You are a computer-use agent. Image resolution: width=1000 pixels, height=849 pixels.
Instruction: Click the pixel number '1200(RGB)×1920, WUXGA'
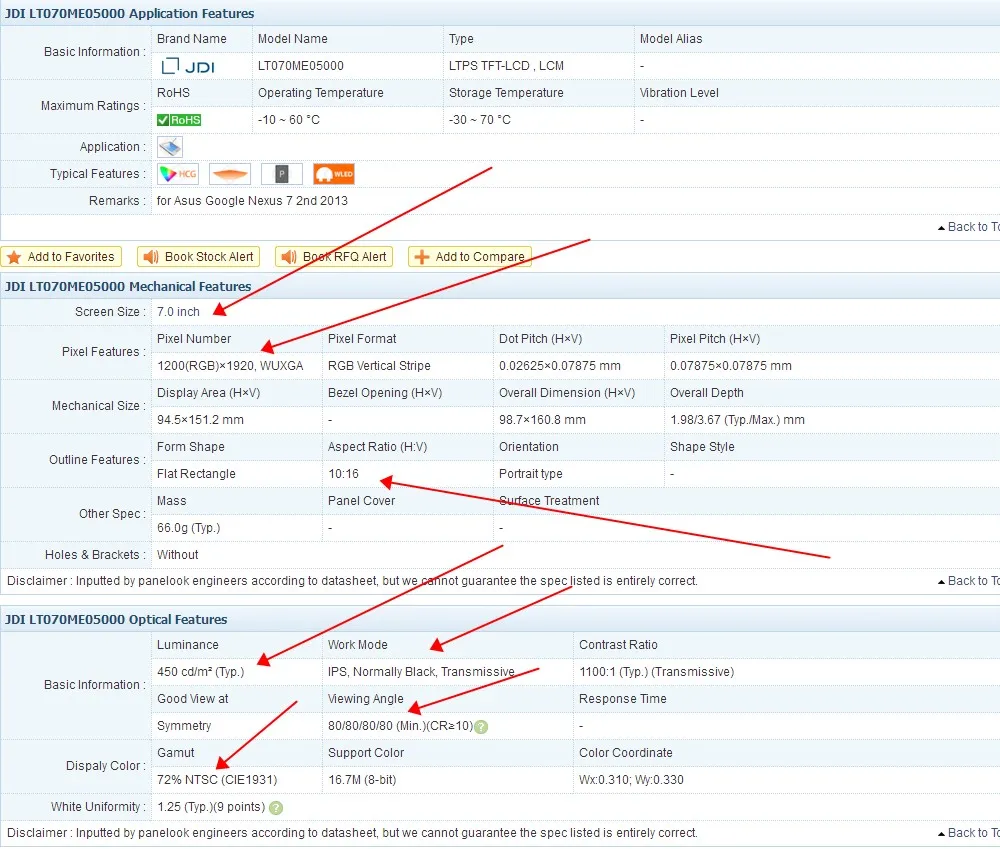230,366
